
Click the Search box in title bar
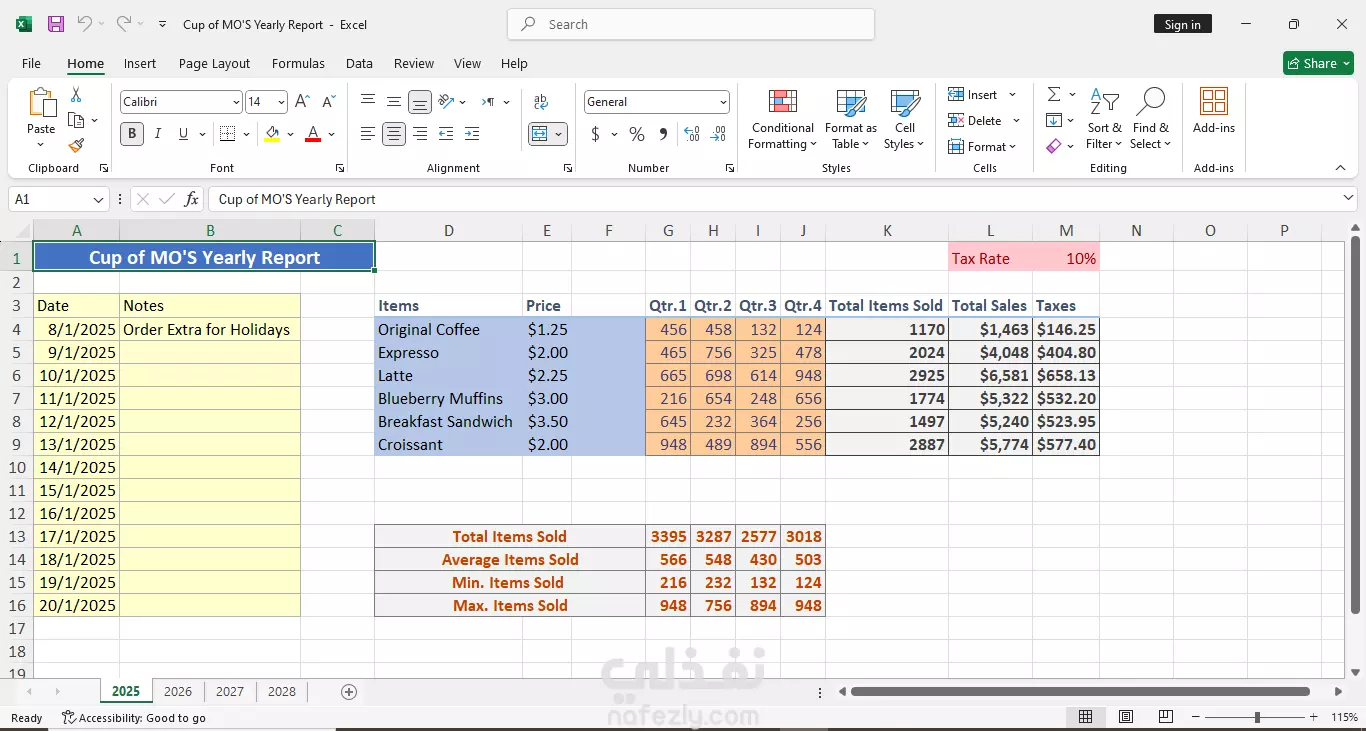[x=691, y=24]
